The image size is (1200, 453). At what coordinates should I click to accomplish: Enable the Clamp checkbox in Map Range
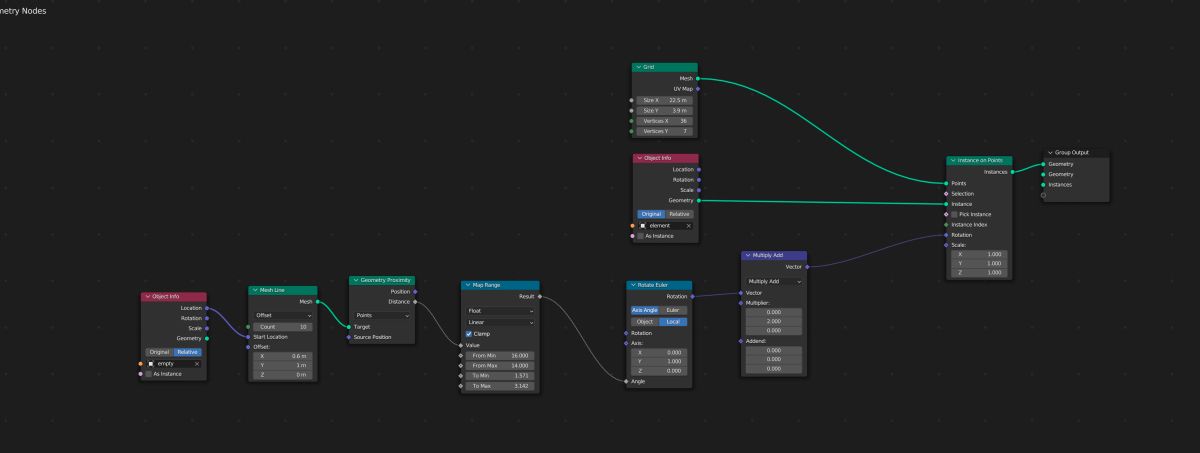coord(470,333)
